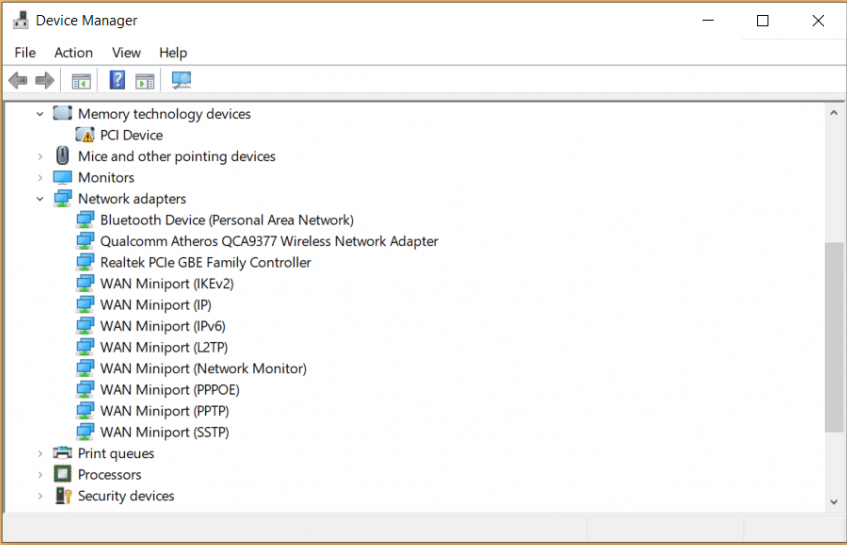
Task: Select Realtek PCIe GBE Family Controller
Action: pos(205,263)
